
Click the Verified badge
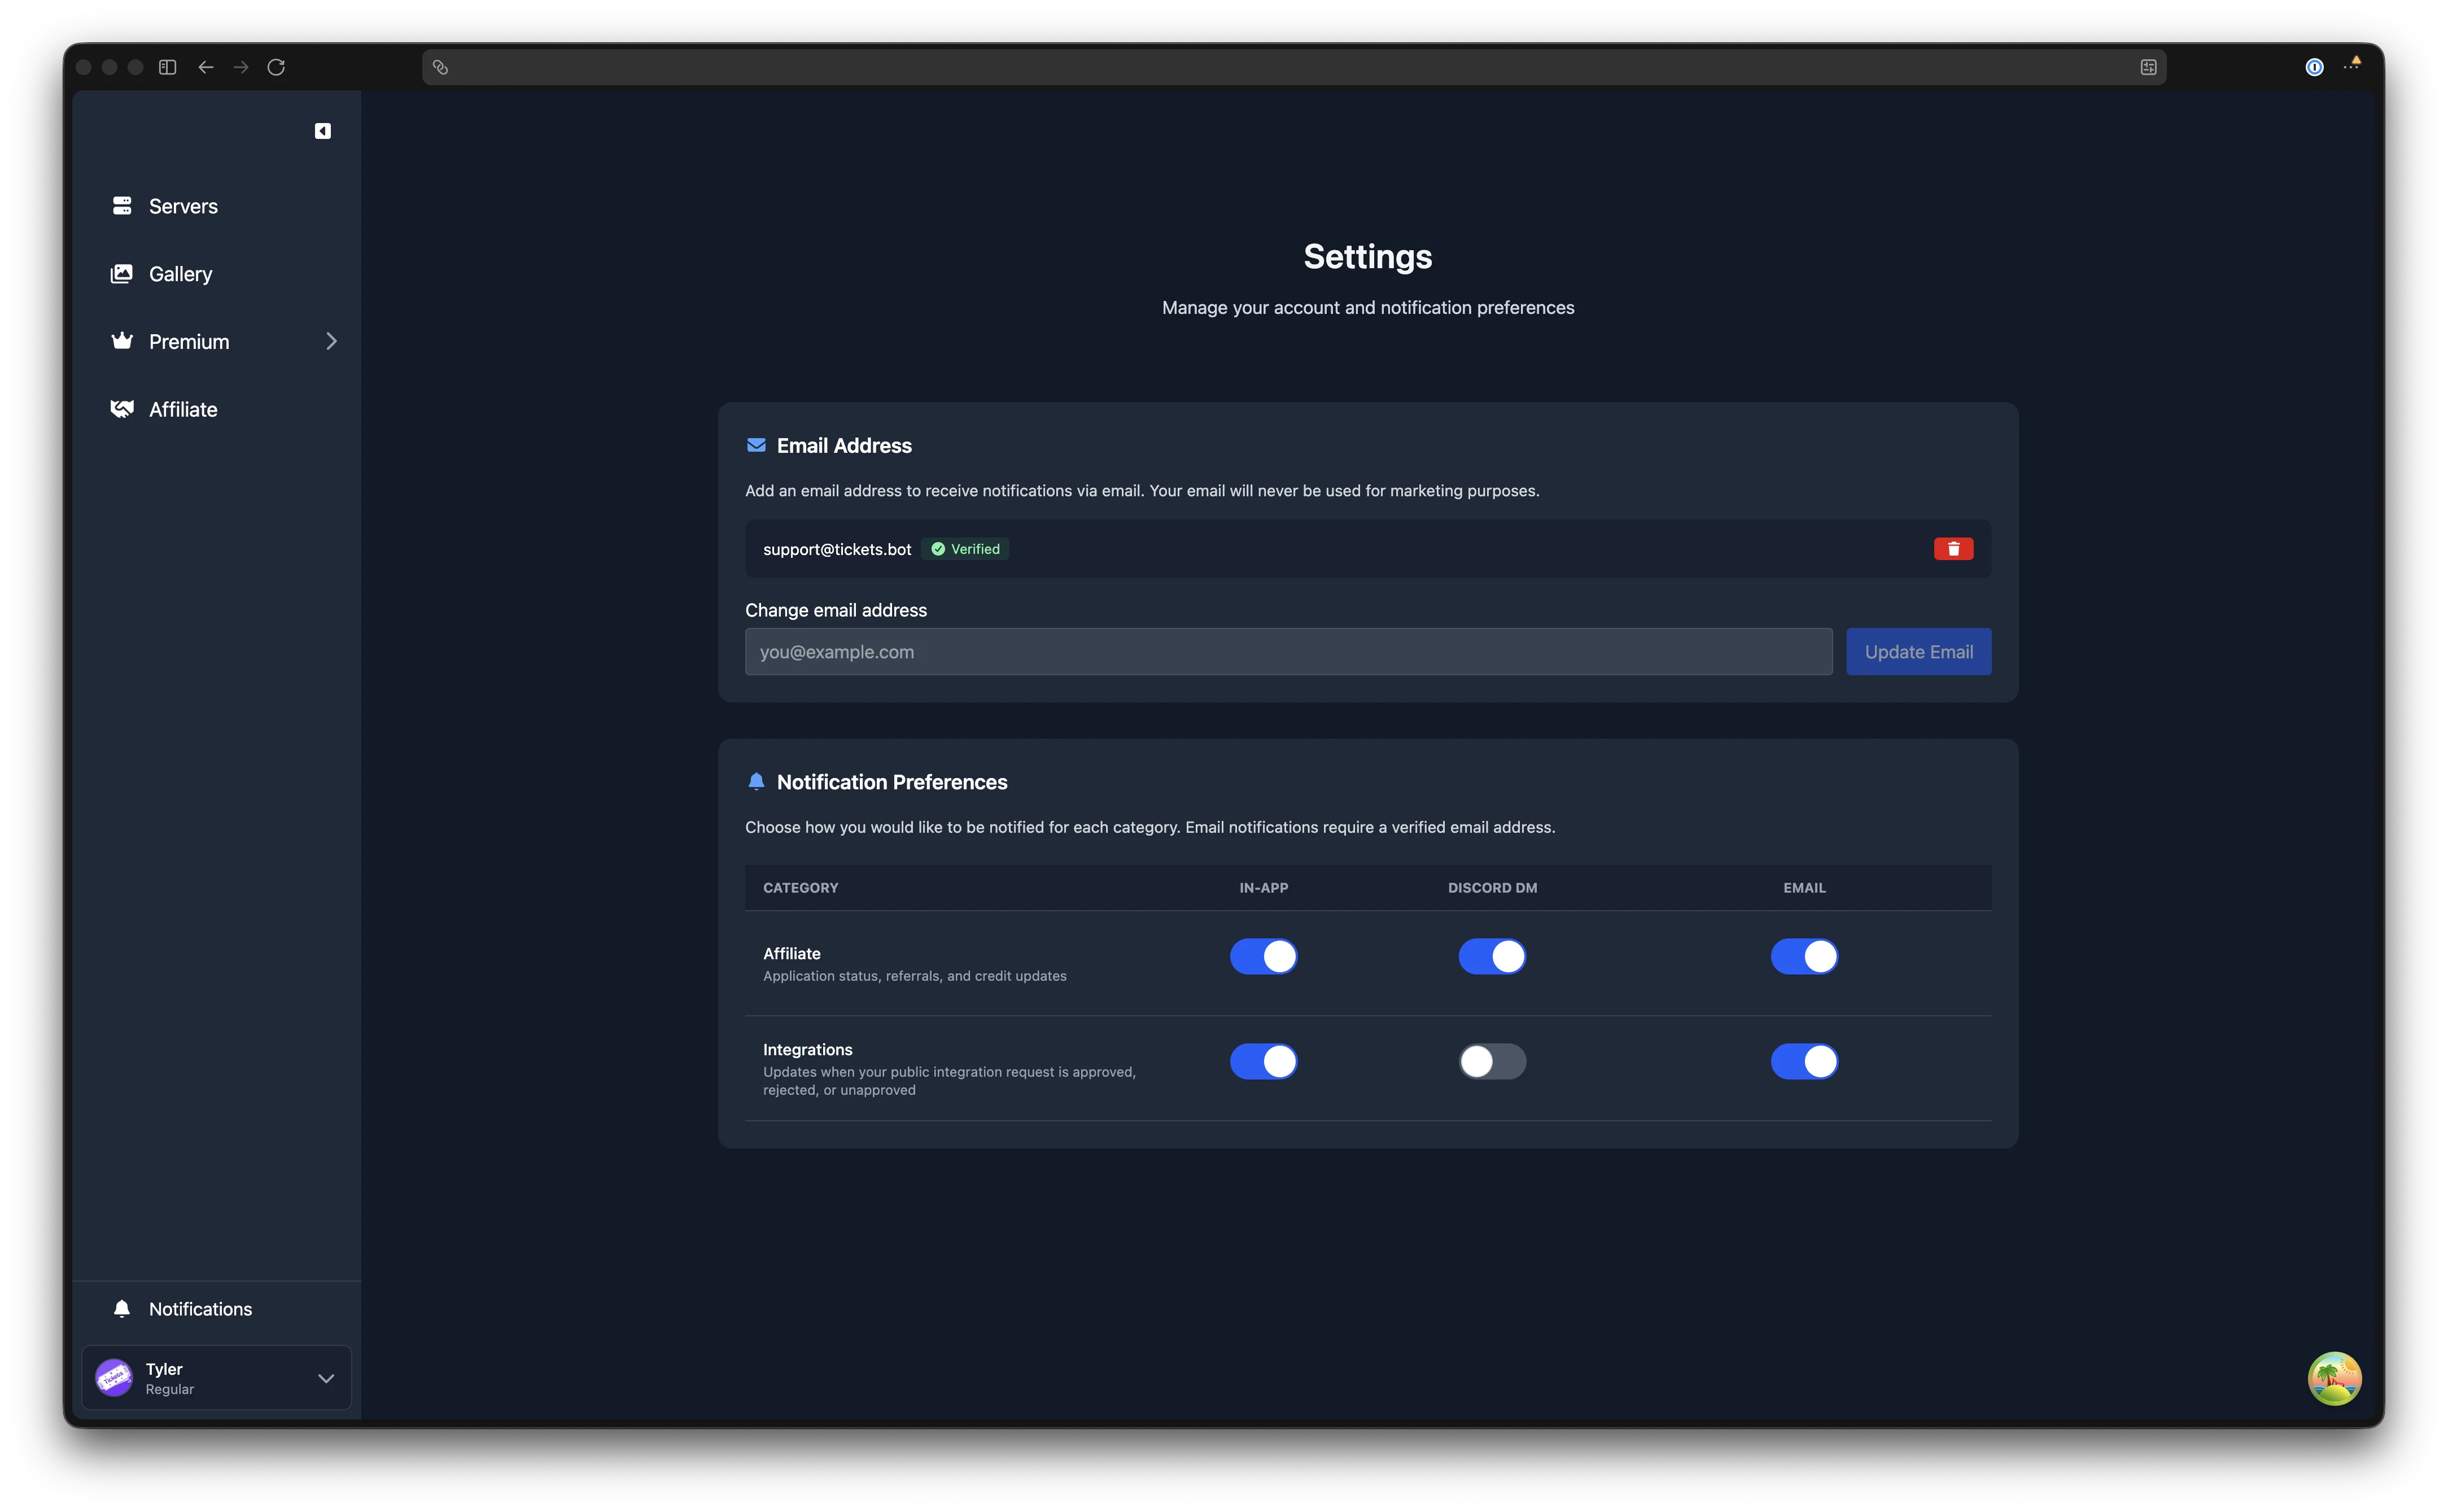point(965,549)
